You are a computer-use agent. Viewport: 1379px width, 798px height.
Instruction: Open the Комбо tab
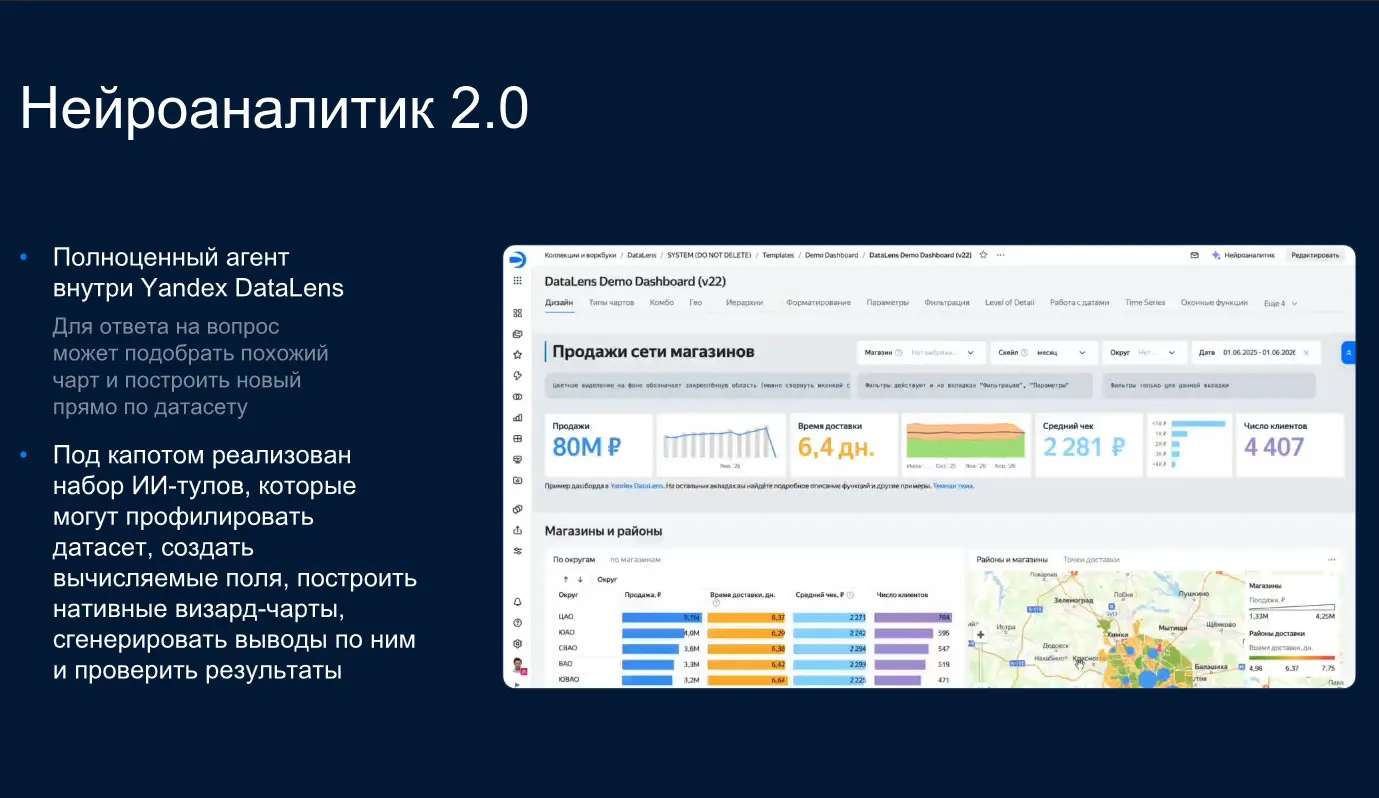(661, 302)
